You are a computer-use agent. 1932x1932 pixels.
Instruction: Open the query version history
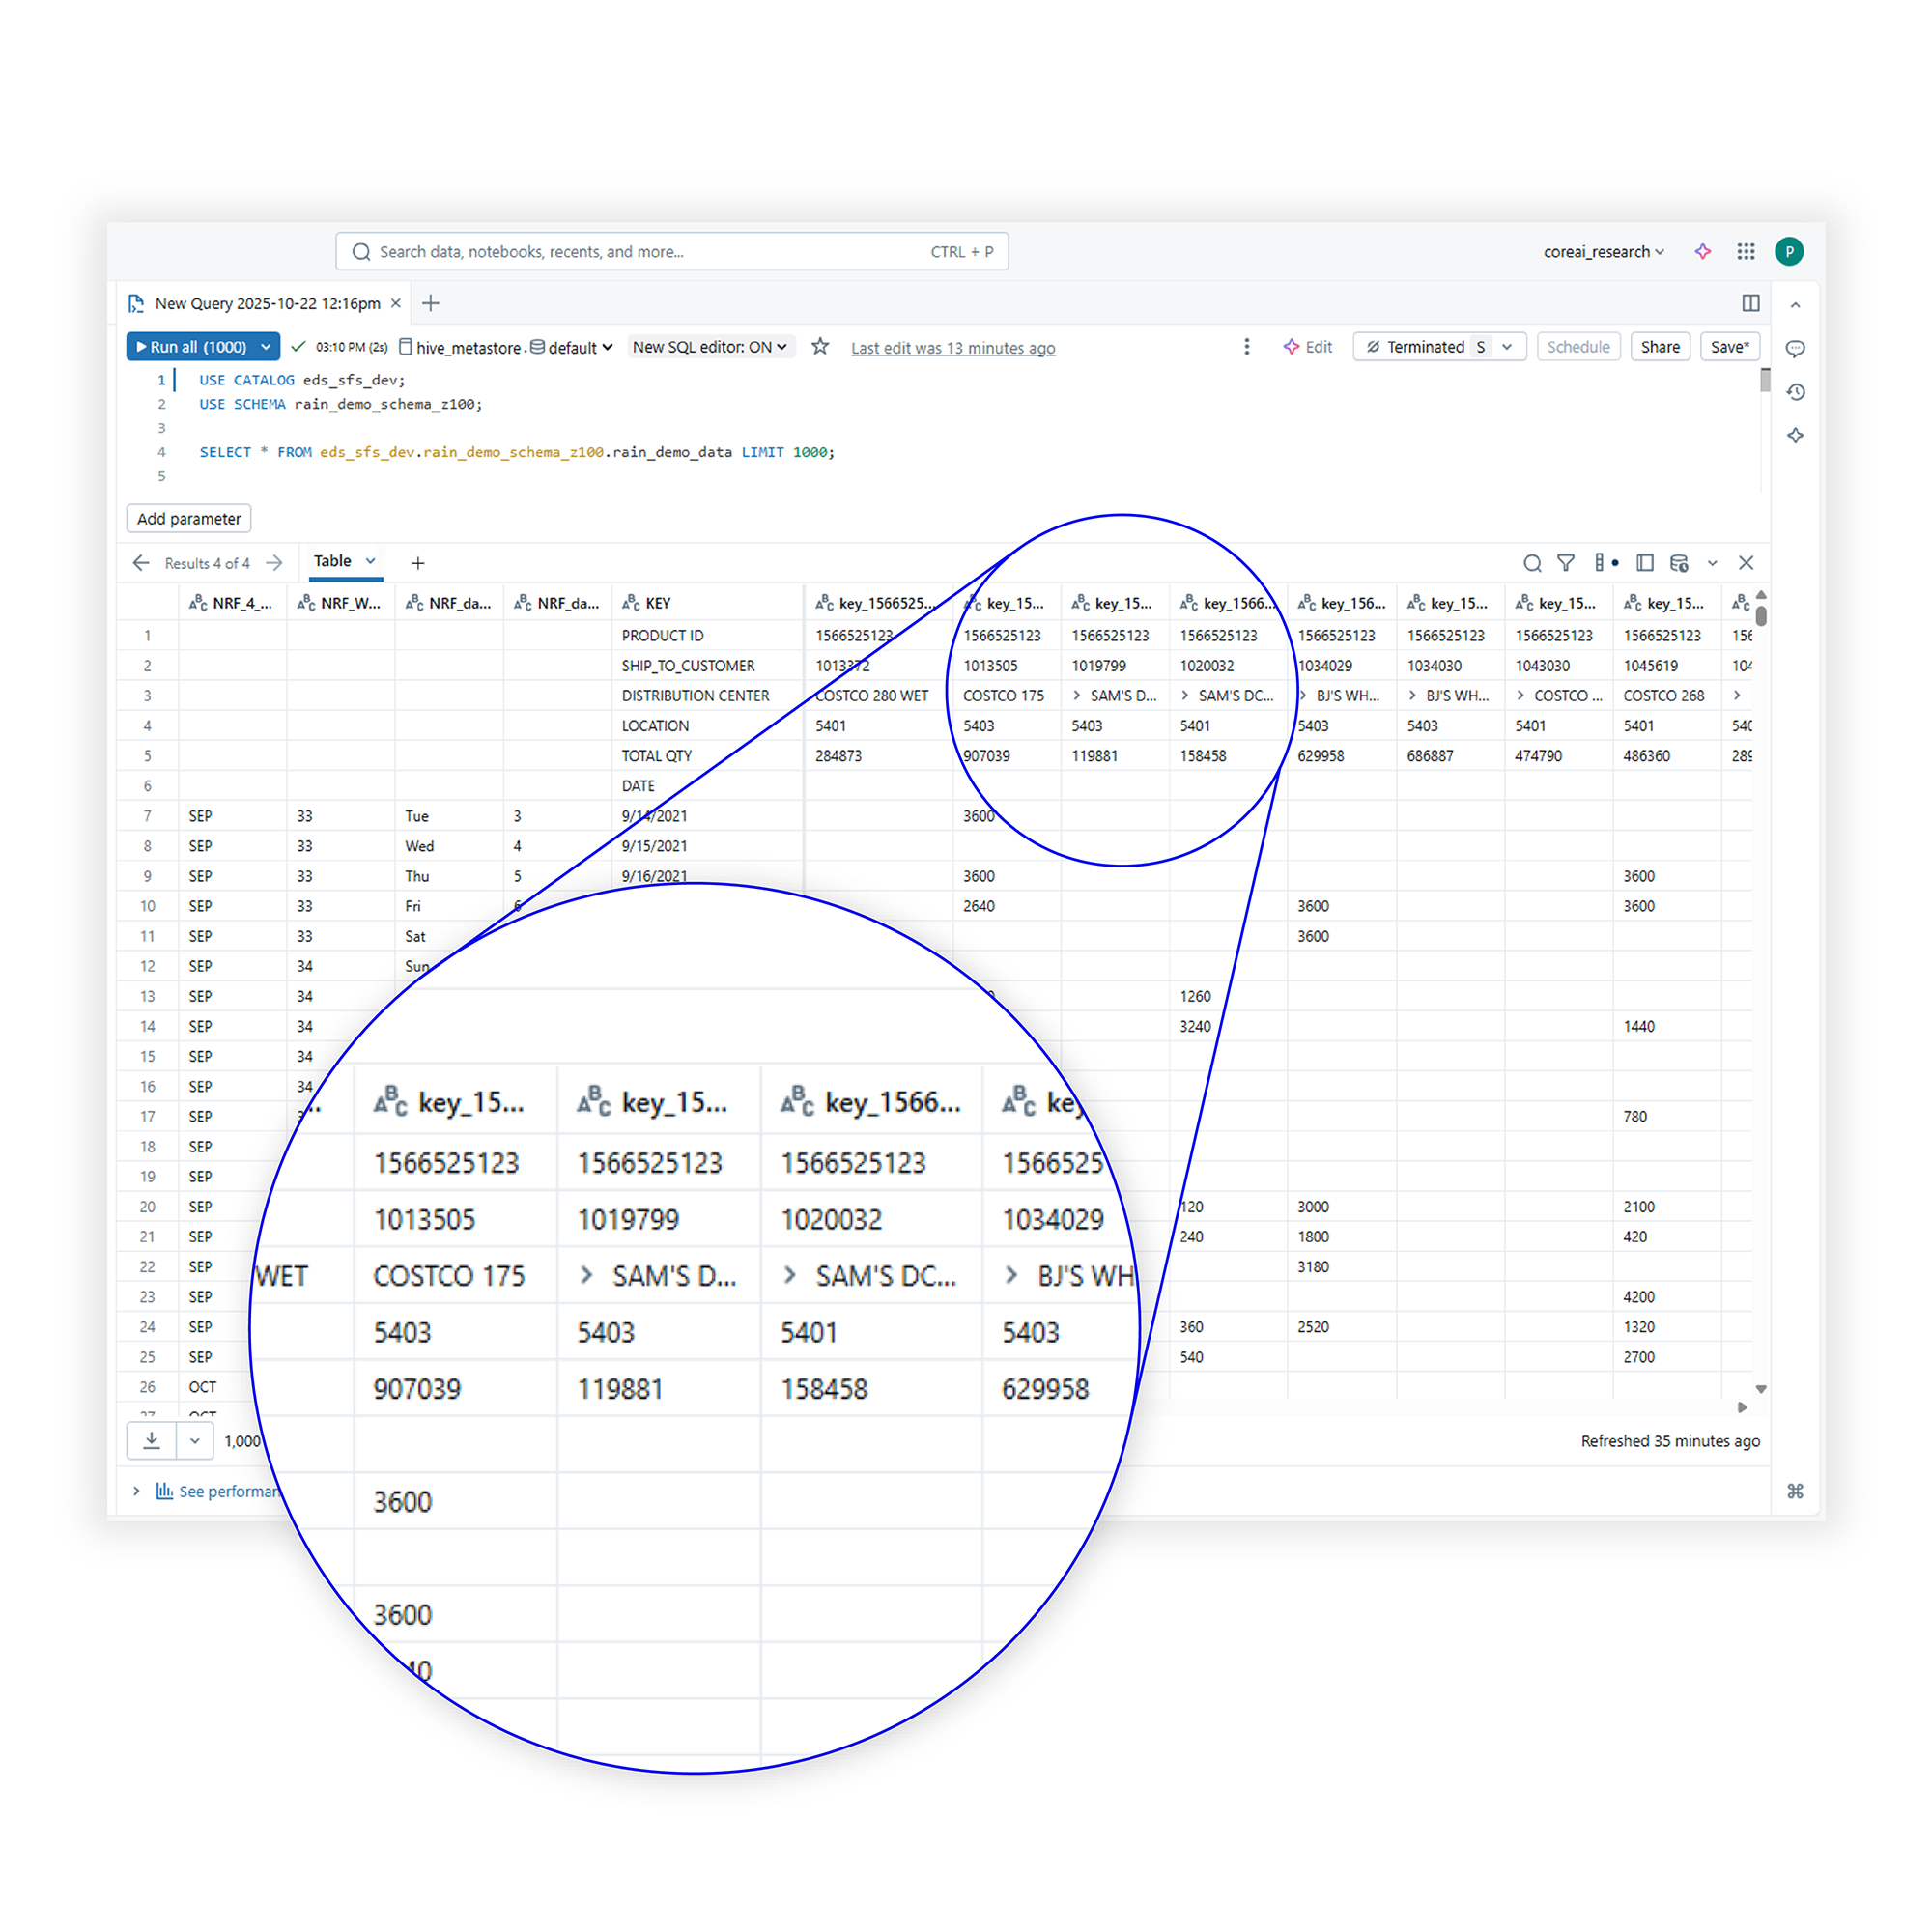1796,392
